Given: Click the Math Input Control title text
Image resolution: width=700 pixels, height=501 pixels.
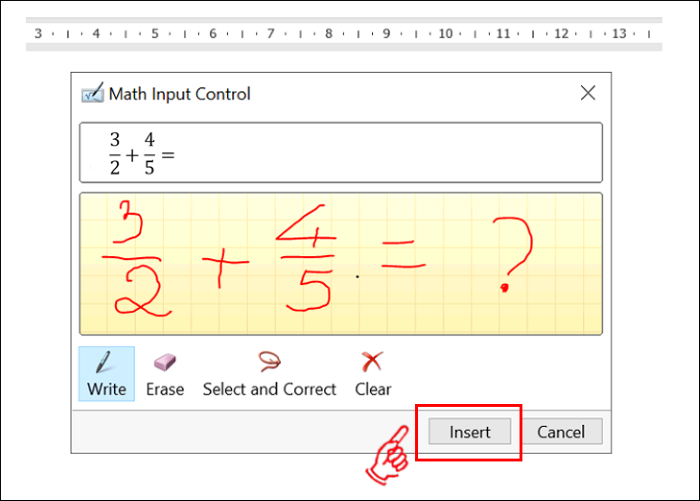Looking at the screenshot, I should [x=179, y=94].
